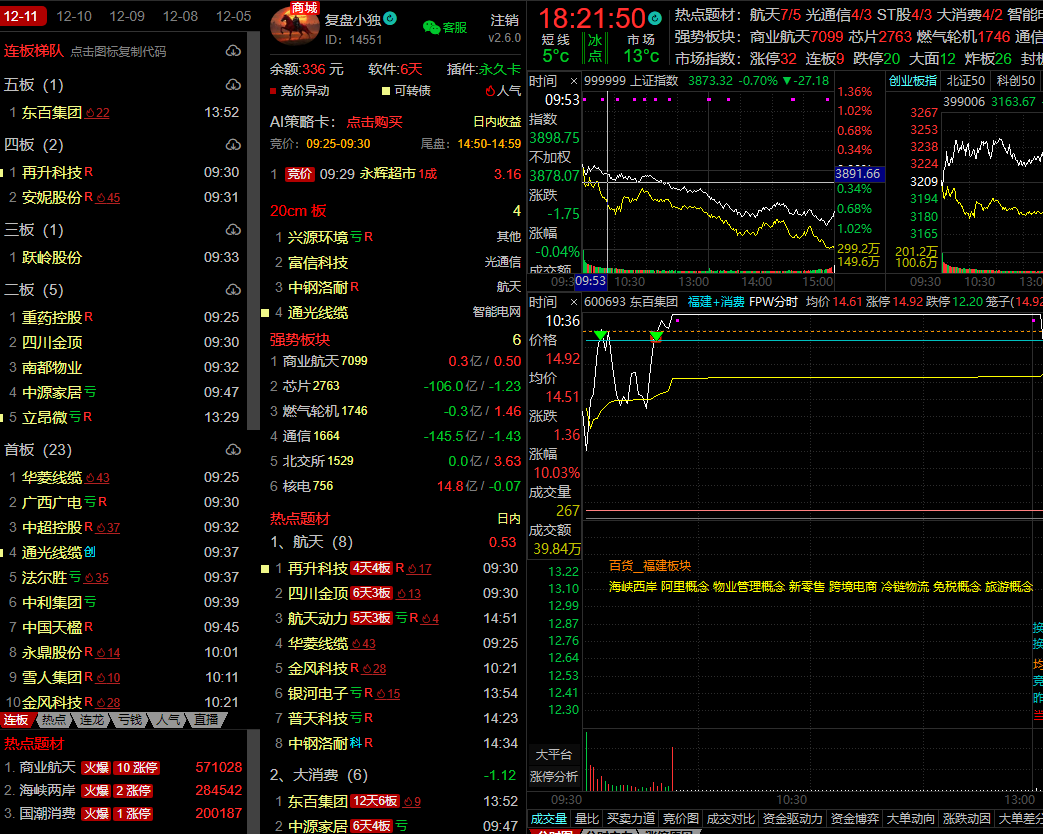Click the 注销 logout button

(x=504, y=20)
